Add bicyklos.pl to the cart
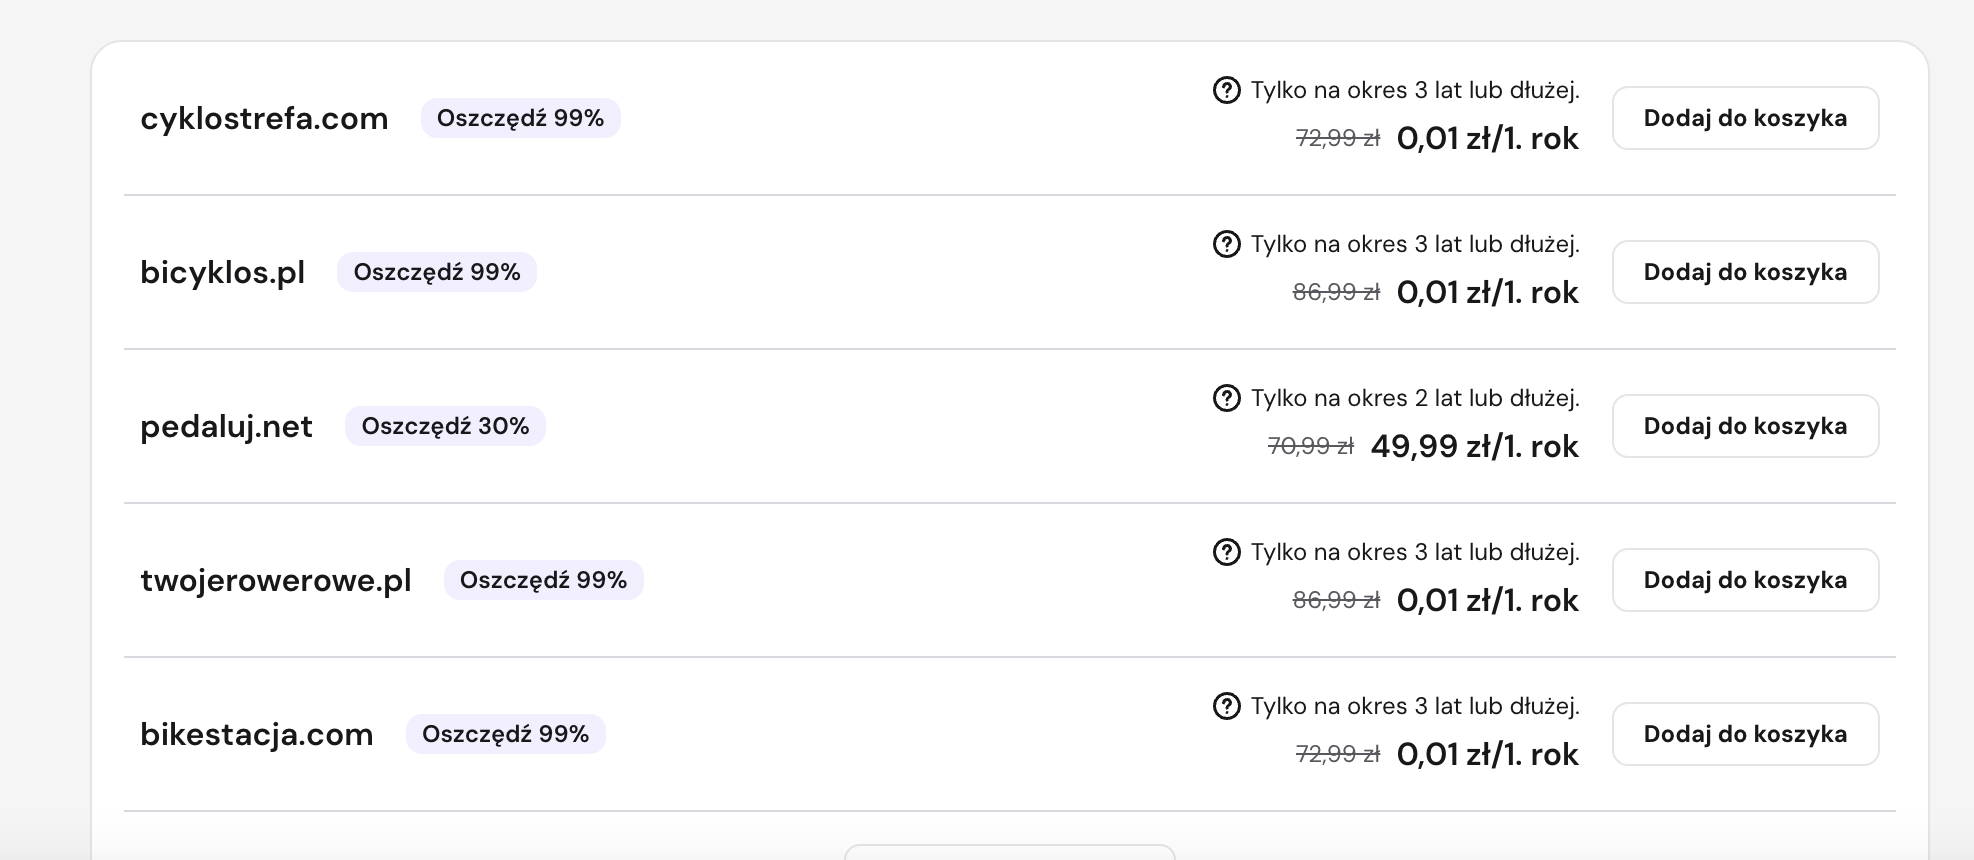1974x860 pixels. [x=1745, y=272]
